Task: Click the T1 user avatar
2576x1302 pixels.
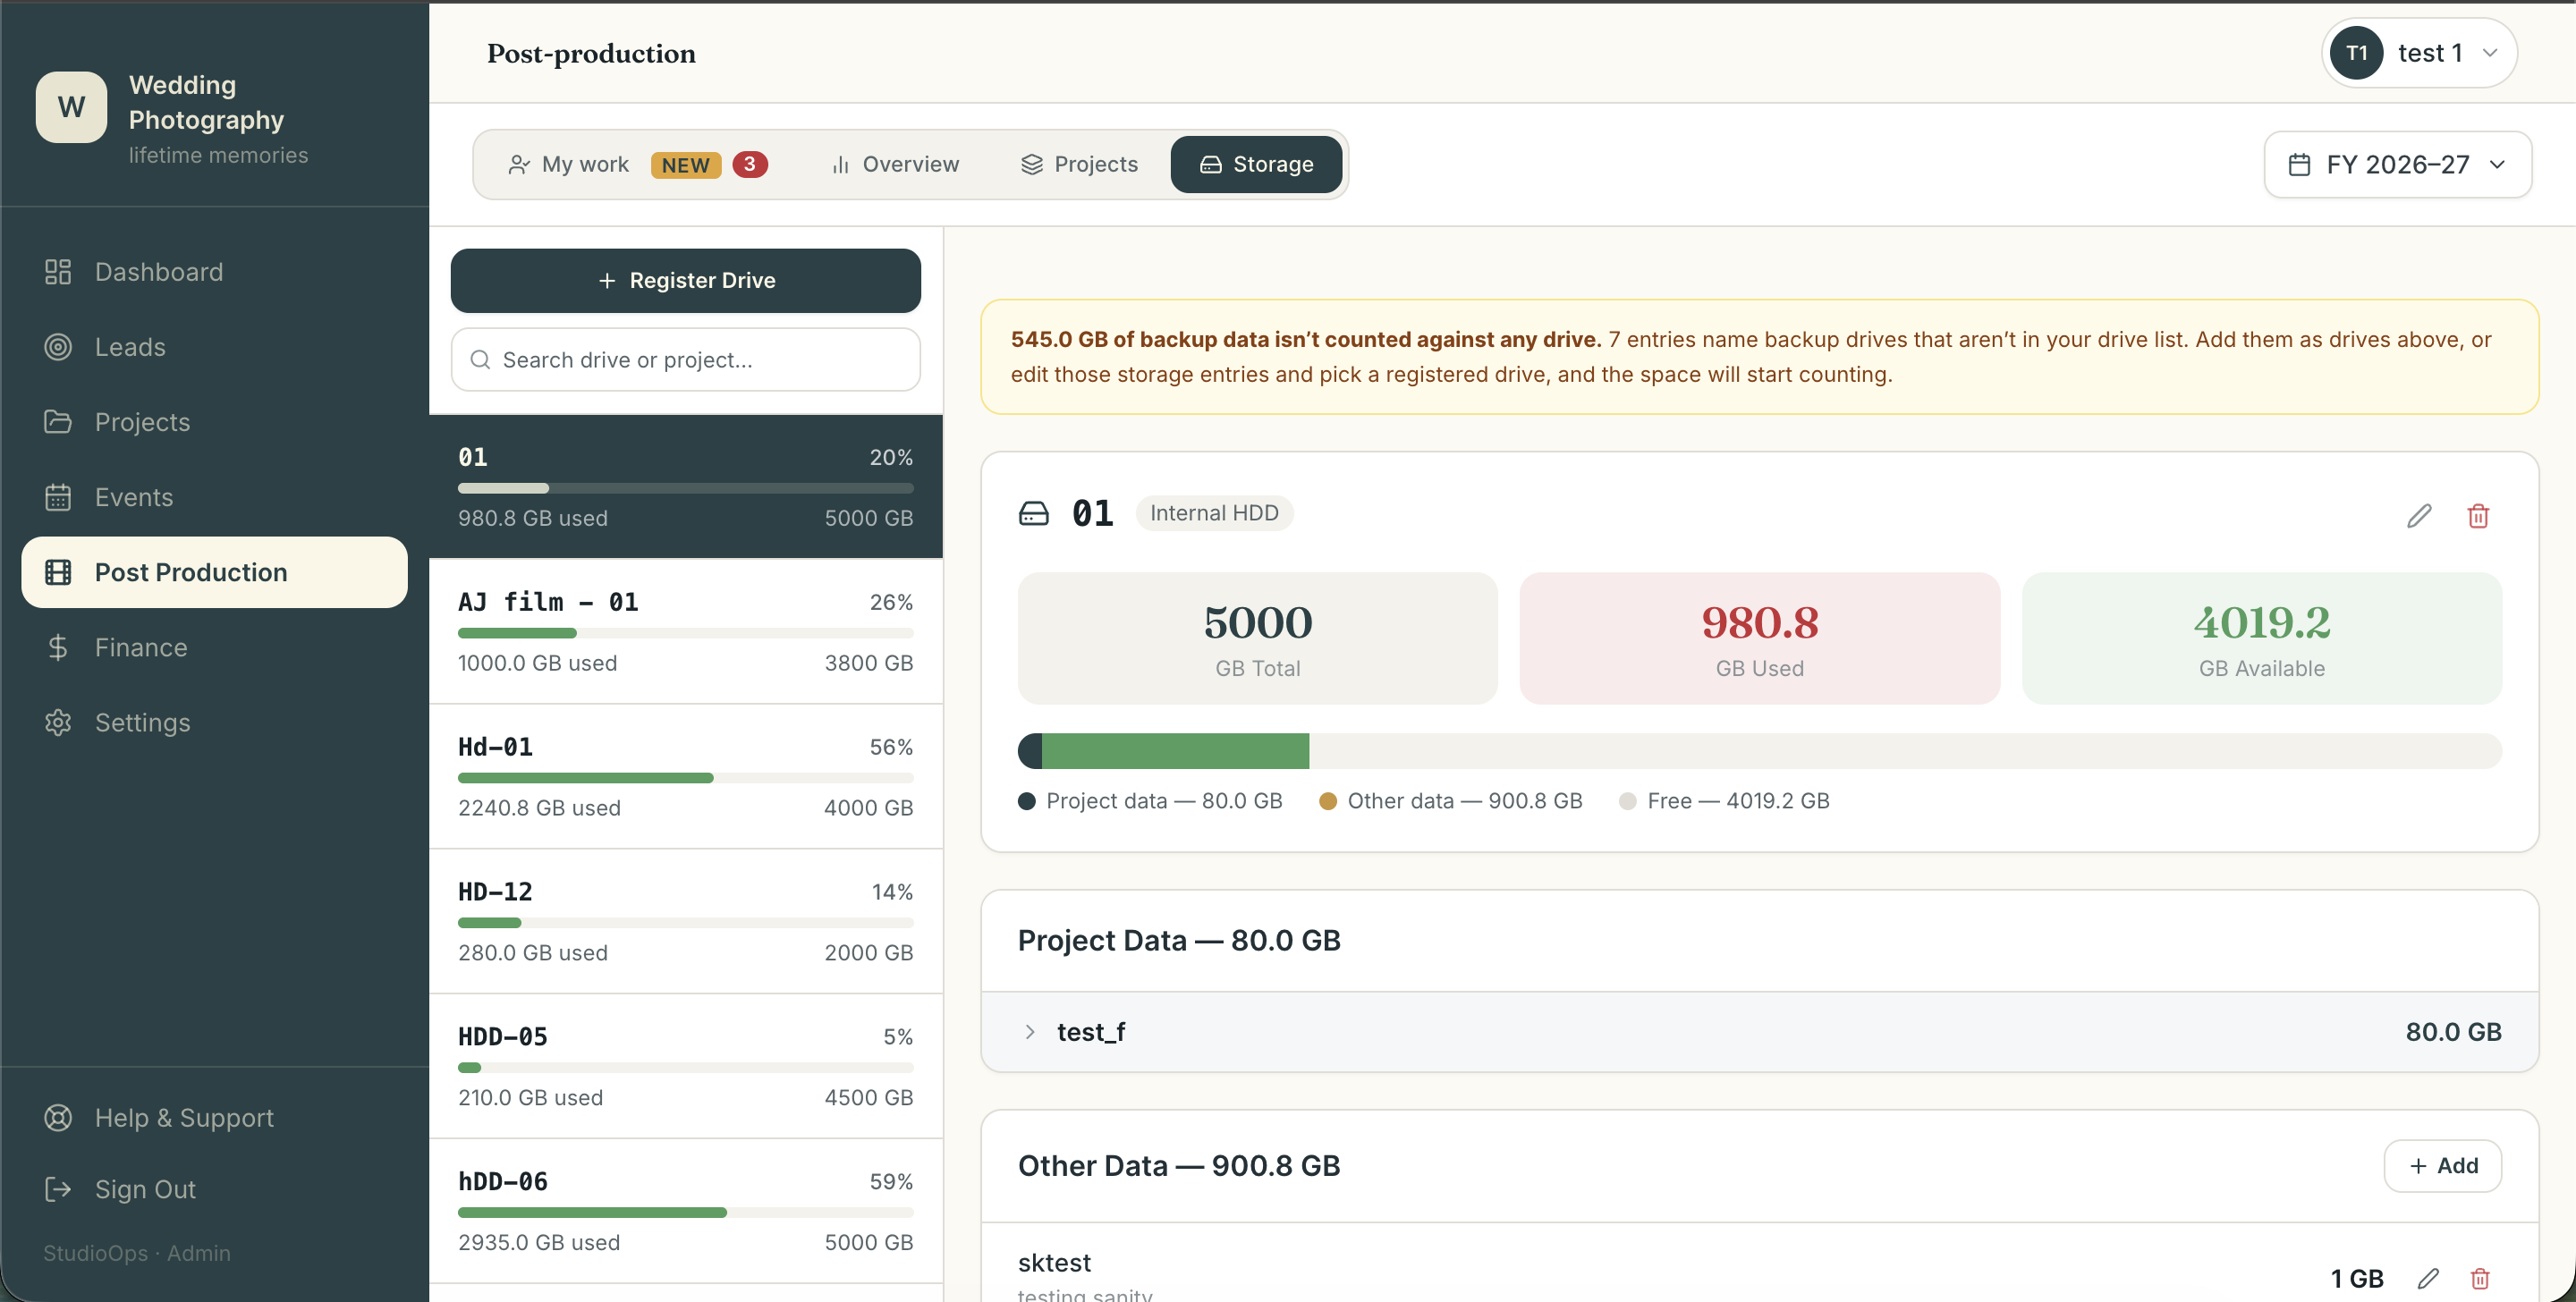Action: 2357,53
